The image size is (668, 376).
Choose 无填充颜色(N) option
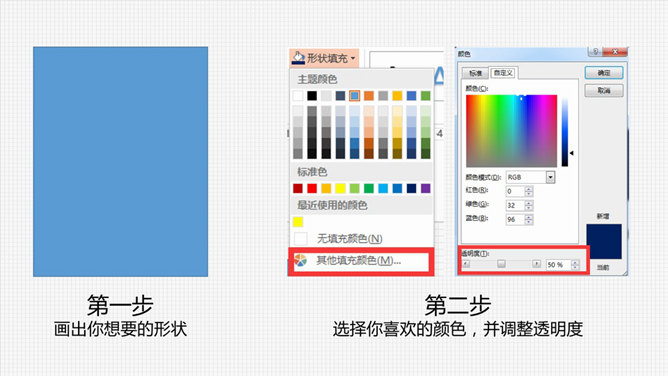point(350,238)
